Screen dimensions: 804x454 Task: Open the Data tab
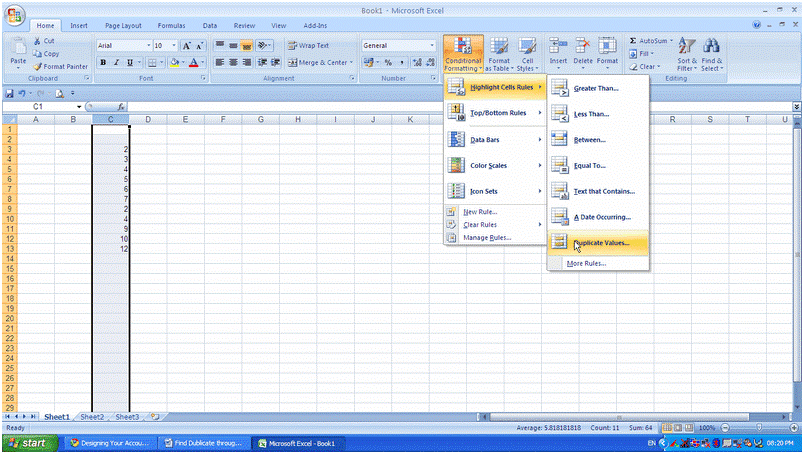click(x=210, y=26)
